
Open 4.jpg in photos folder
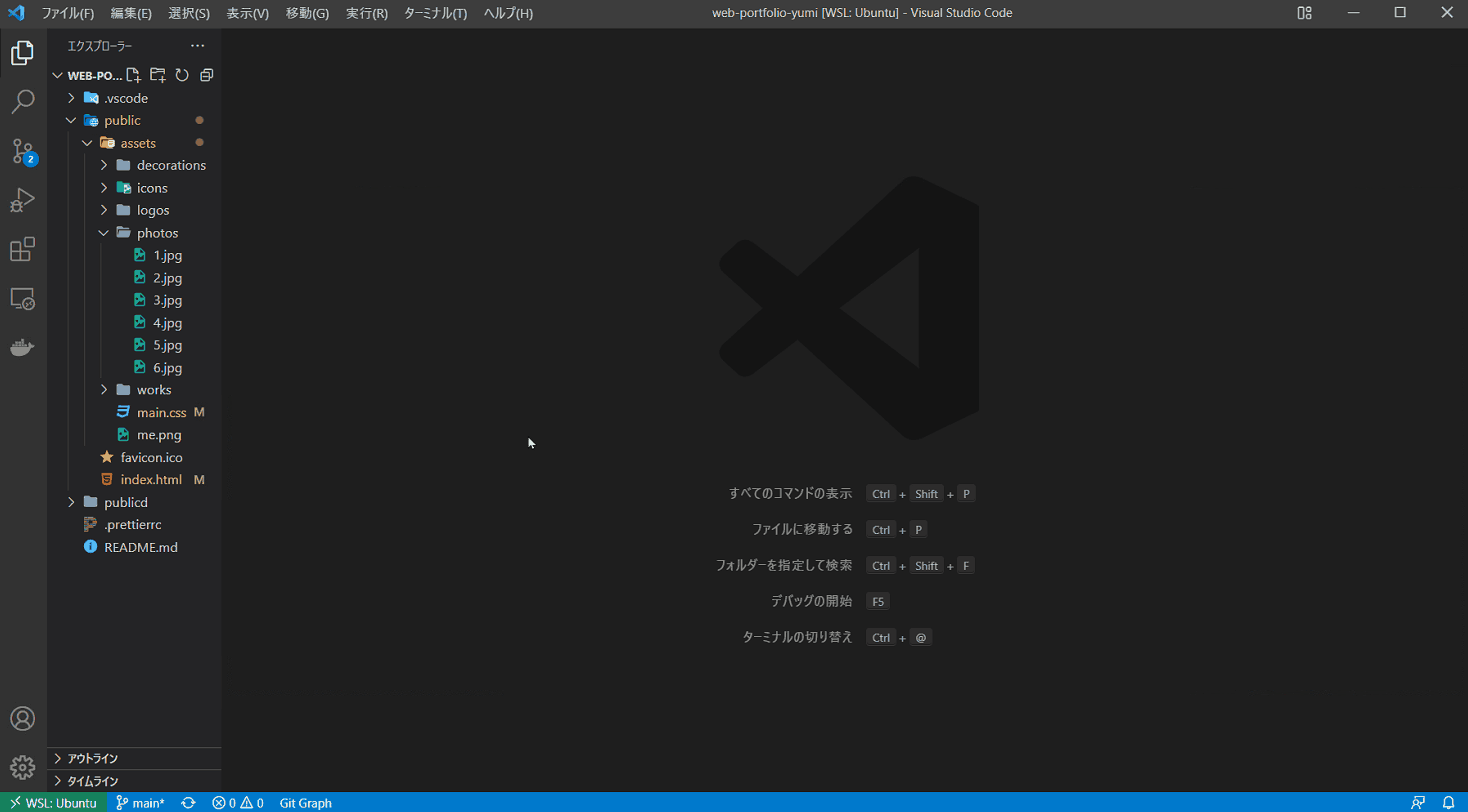134,323
